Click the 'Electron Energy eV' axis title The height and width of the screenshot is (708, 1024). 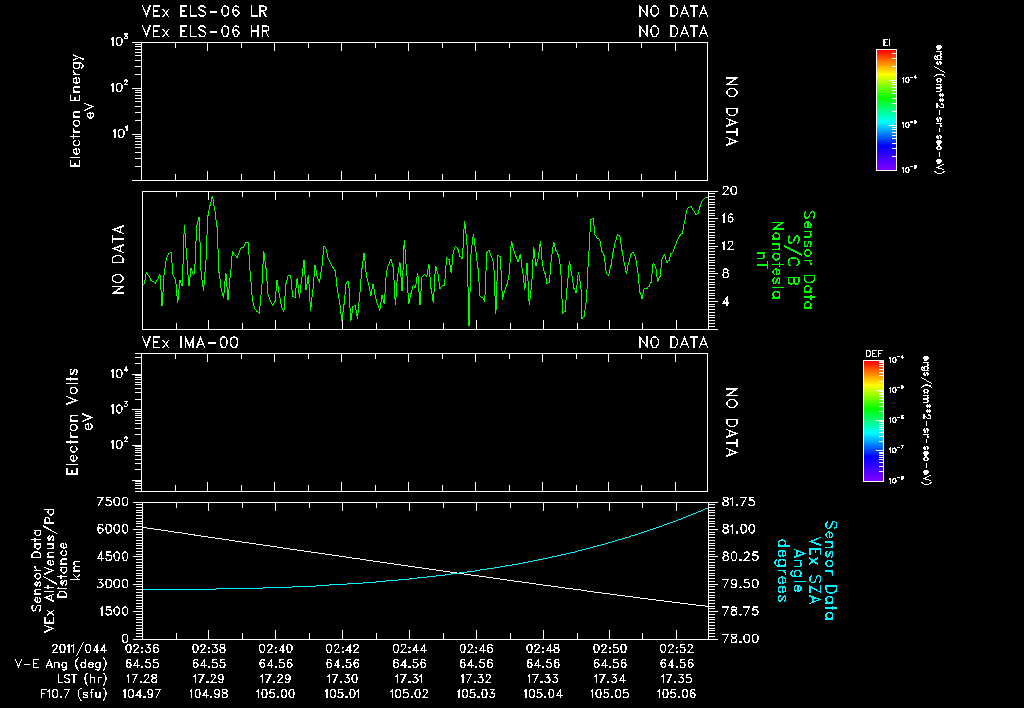82,111
